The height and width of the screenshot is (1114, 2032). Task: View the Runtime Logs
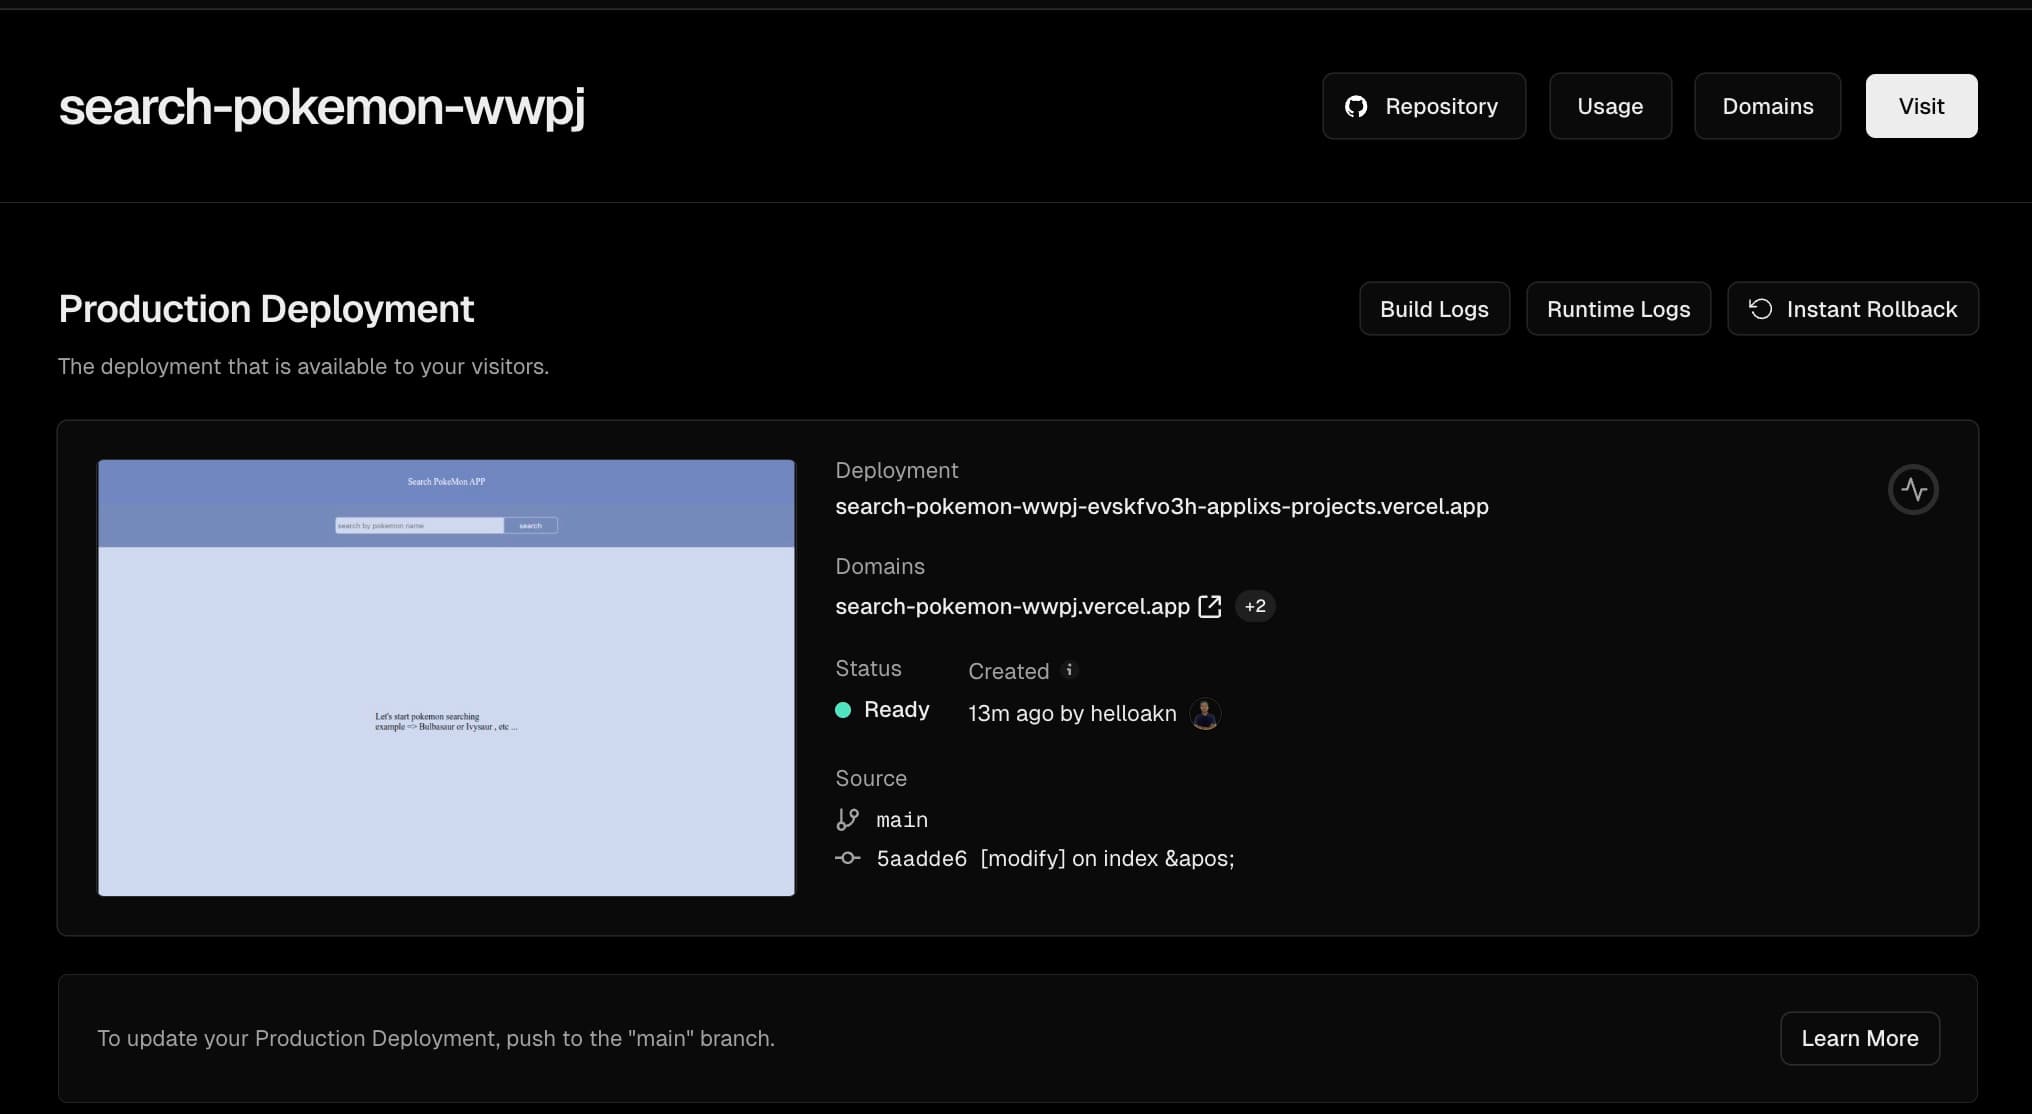(1618, 309)
